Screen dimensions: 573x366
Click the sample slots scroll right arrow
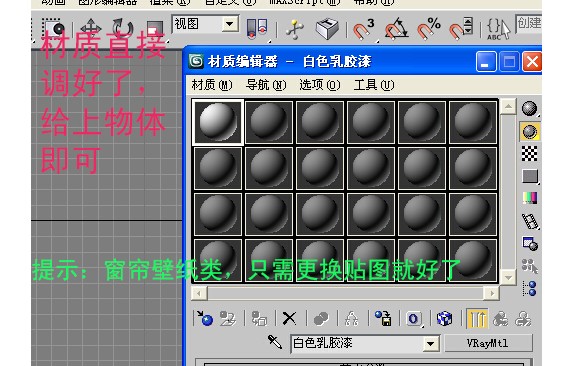tap(492, 293)
